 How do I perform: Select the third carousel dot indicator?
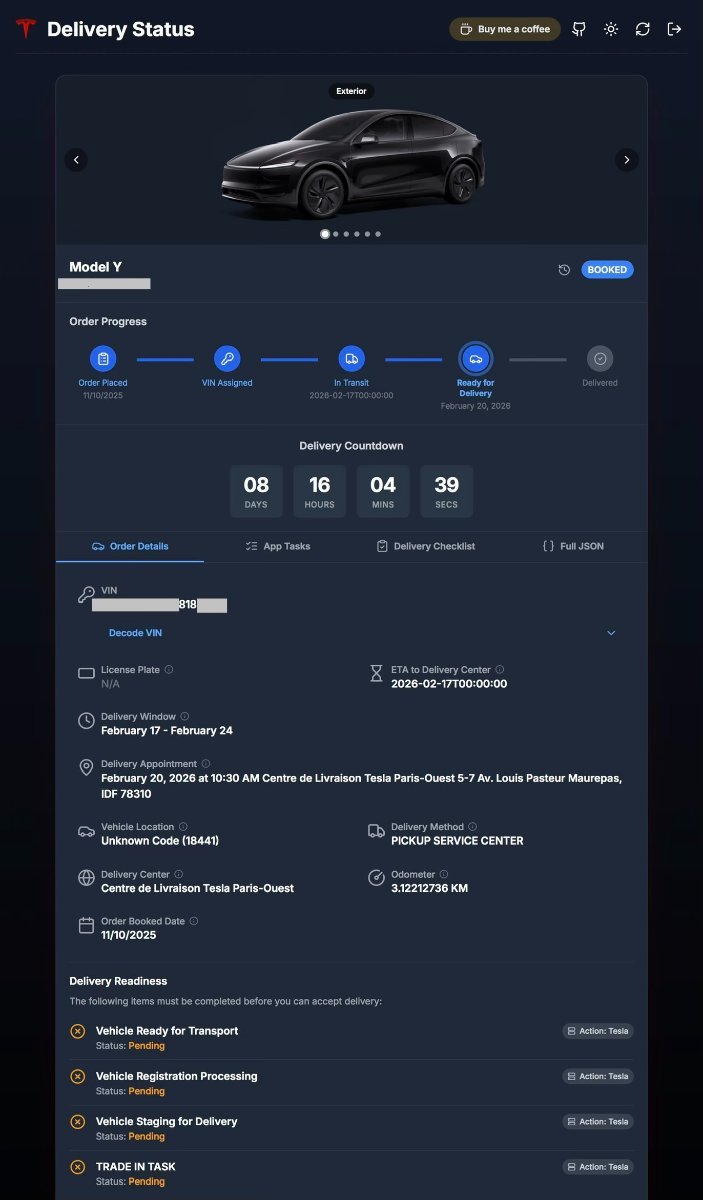(x=346, y=234)
